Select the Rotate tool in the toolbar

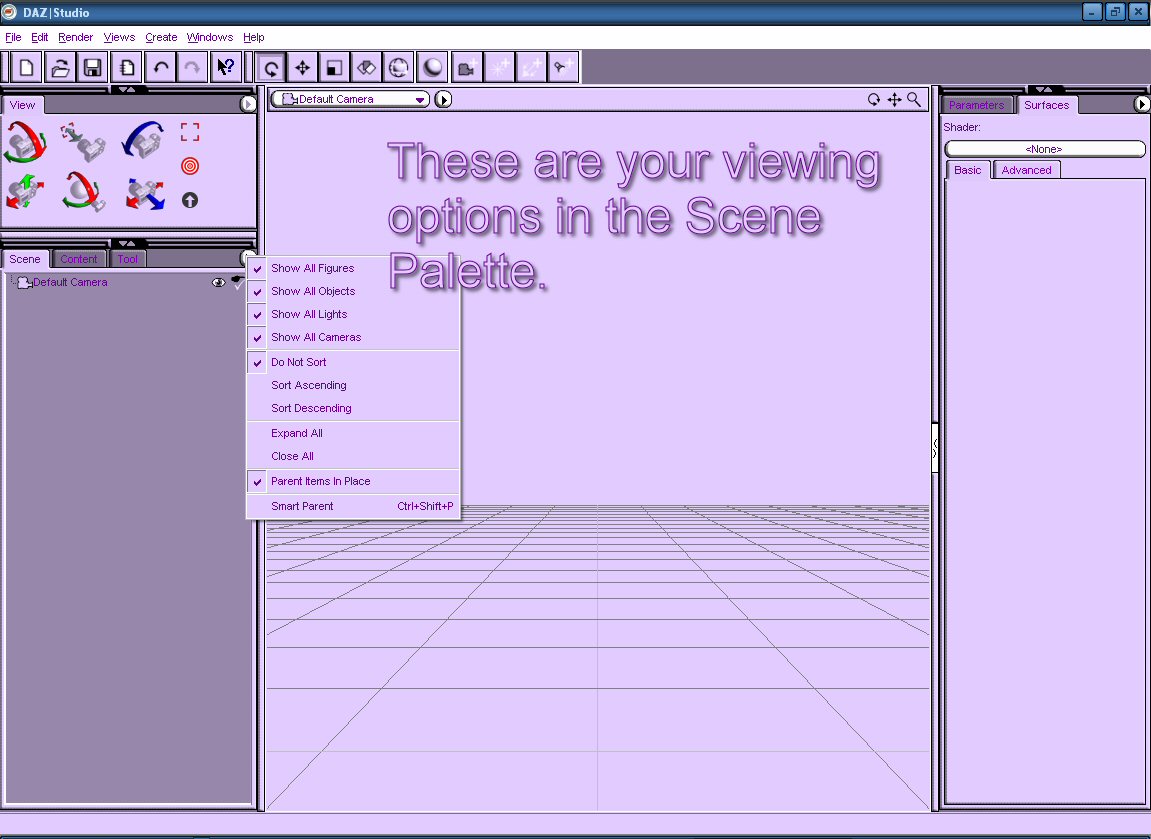click(x=271, y=68)
